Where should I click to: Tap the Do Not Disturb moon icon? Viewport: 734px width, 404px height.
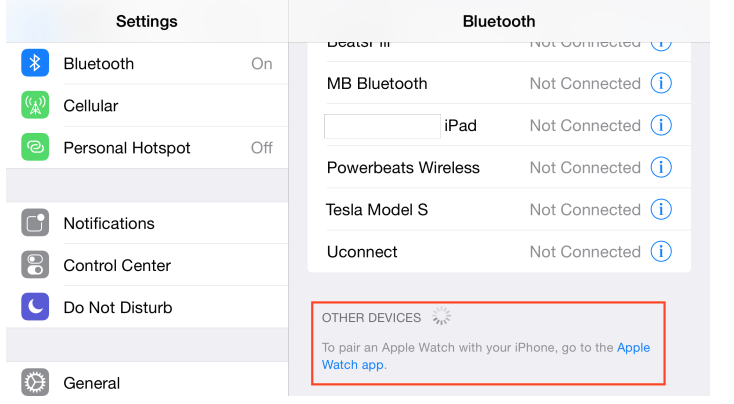click(35, 308)
